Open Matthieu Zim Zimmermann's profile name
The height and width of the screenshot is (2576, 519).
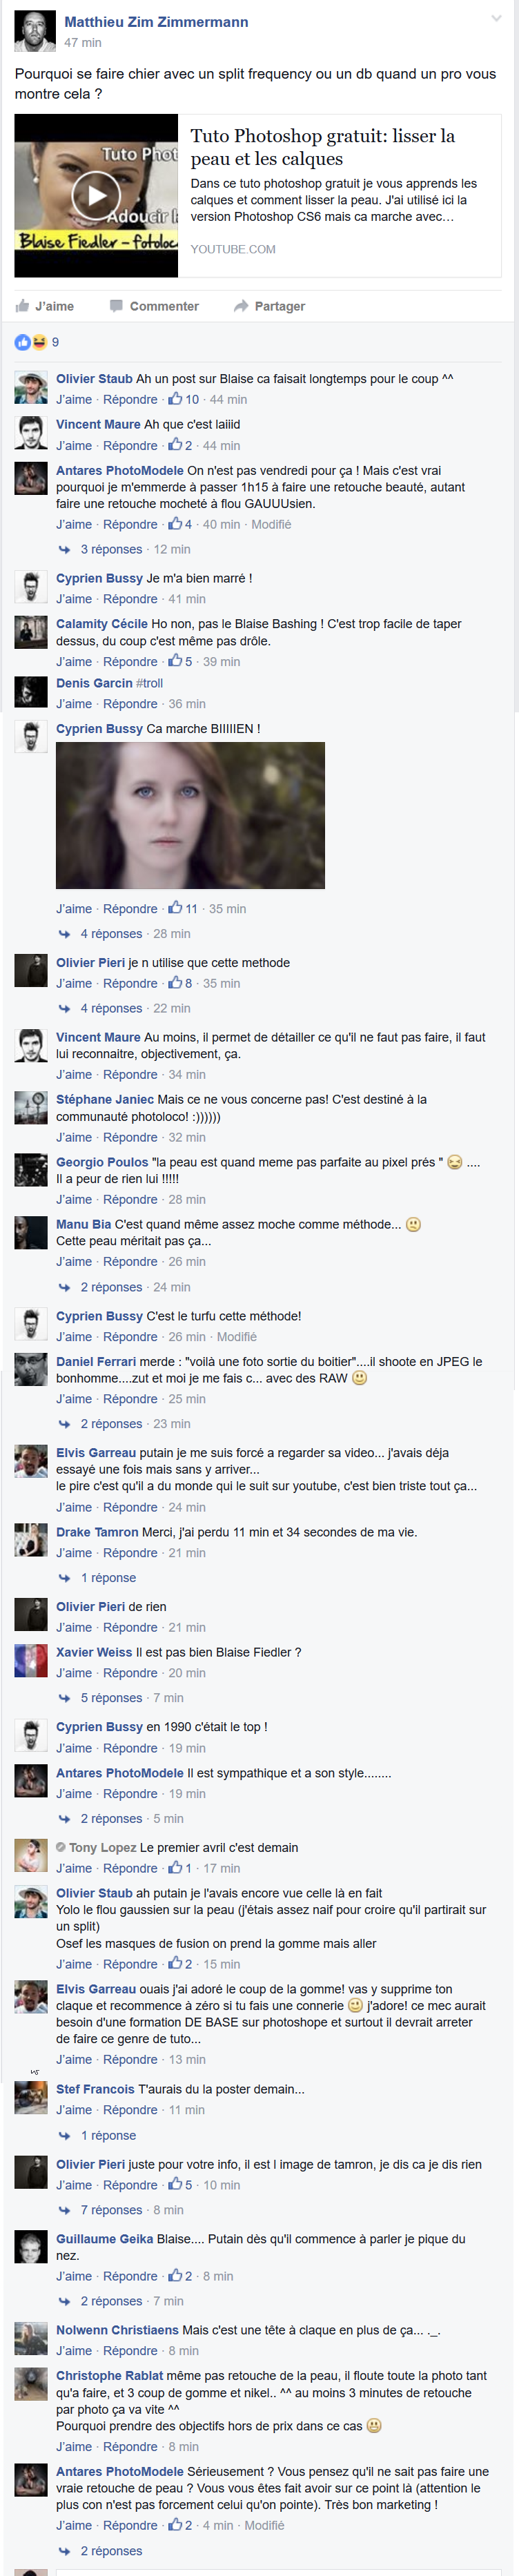[x=156, y=22]
